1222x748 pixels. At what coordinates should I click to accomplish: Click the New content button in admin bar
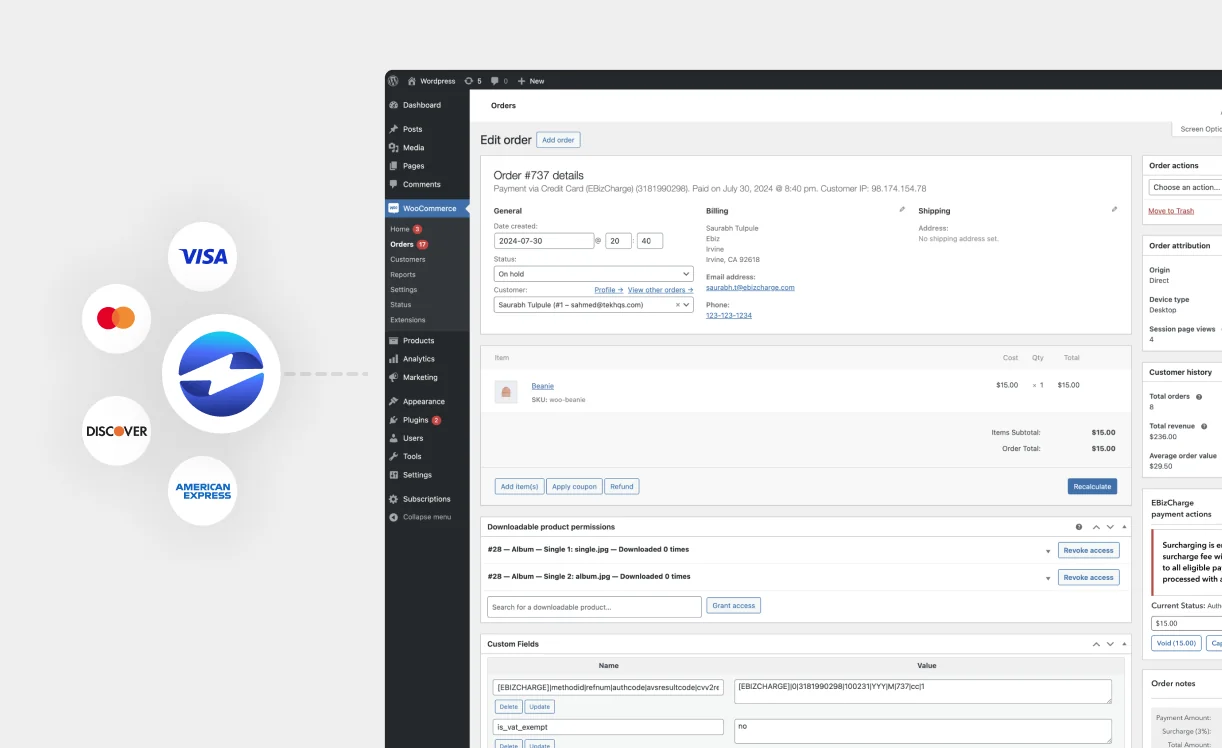[x=531, y=81]
